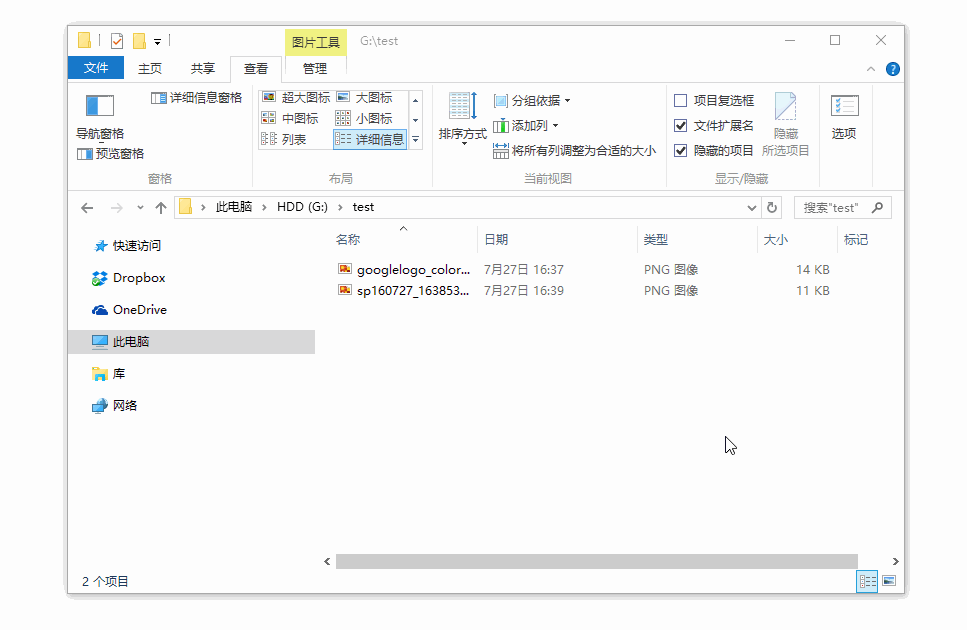Switch to the 管理 (Manage) ribbon tab

(314, 69)
